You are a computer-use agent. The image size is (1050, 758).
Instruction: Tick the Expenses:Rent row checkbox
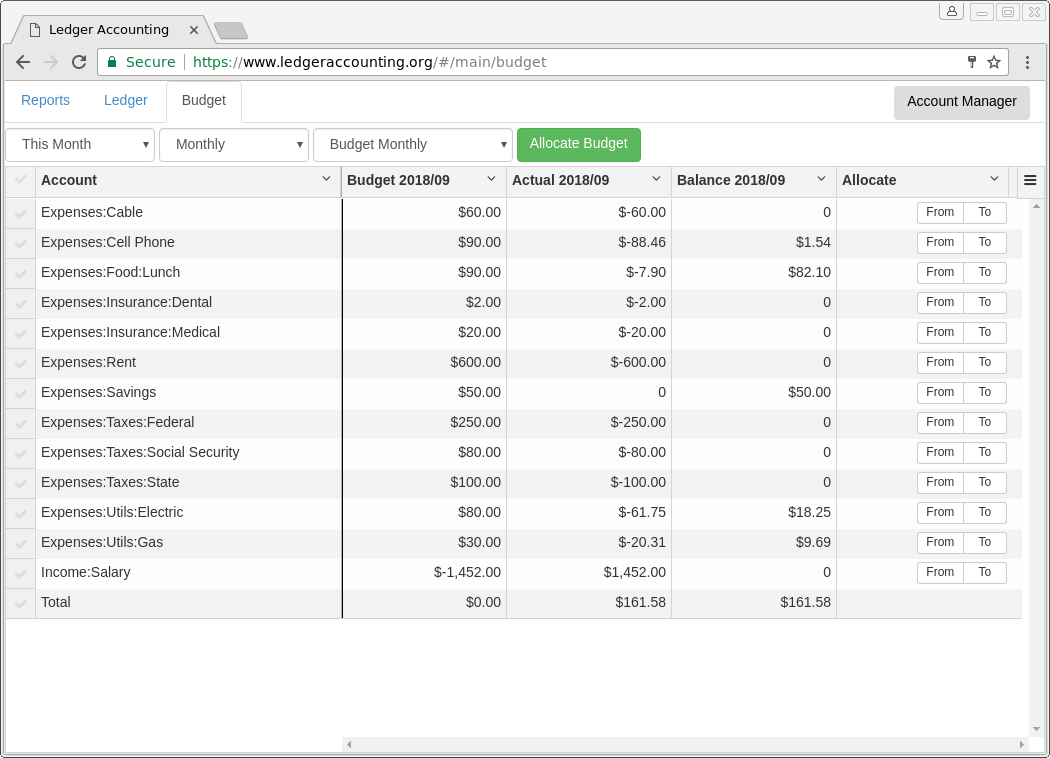20,363
